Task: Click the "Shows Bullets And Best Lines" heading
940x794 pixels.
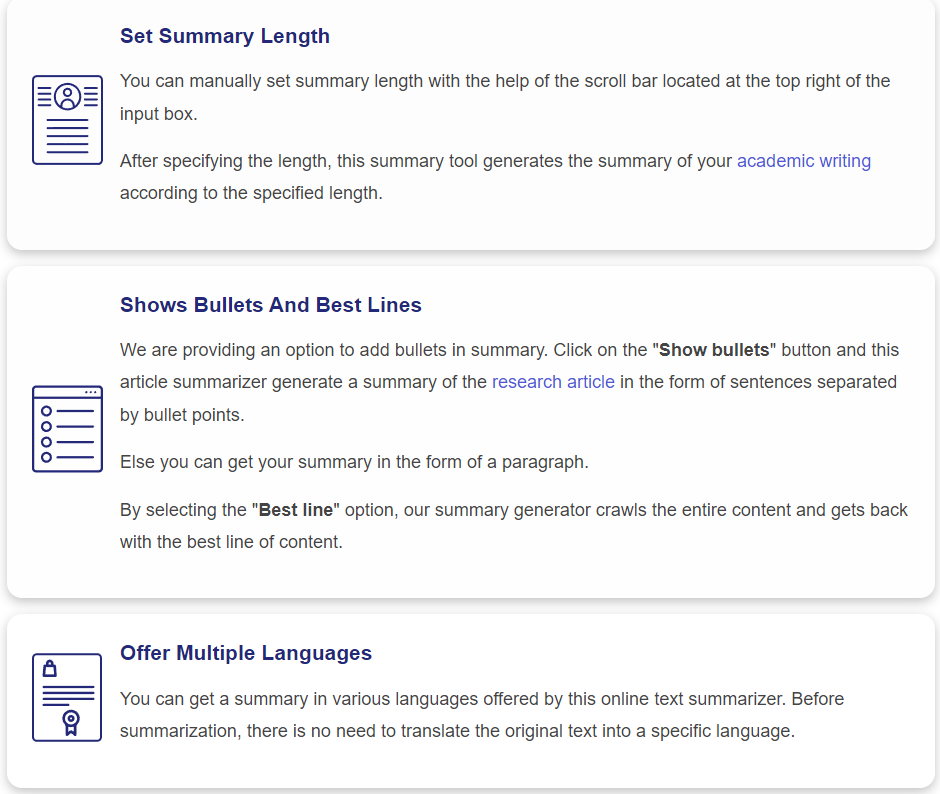Action: point(270,305)
